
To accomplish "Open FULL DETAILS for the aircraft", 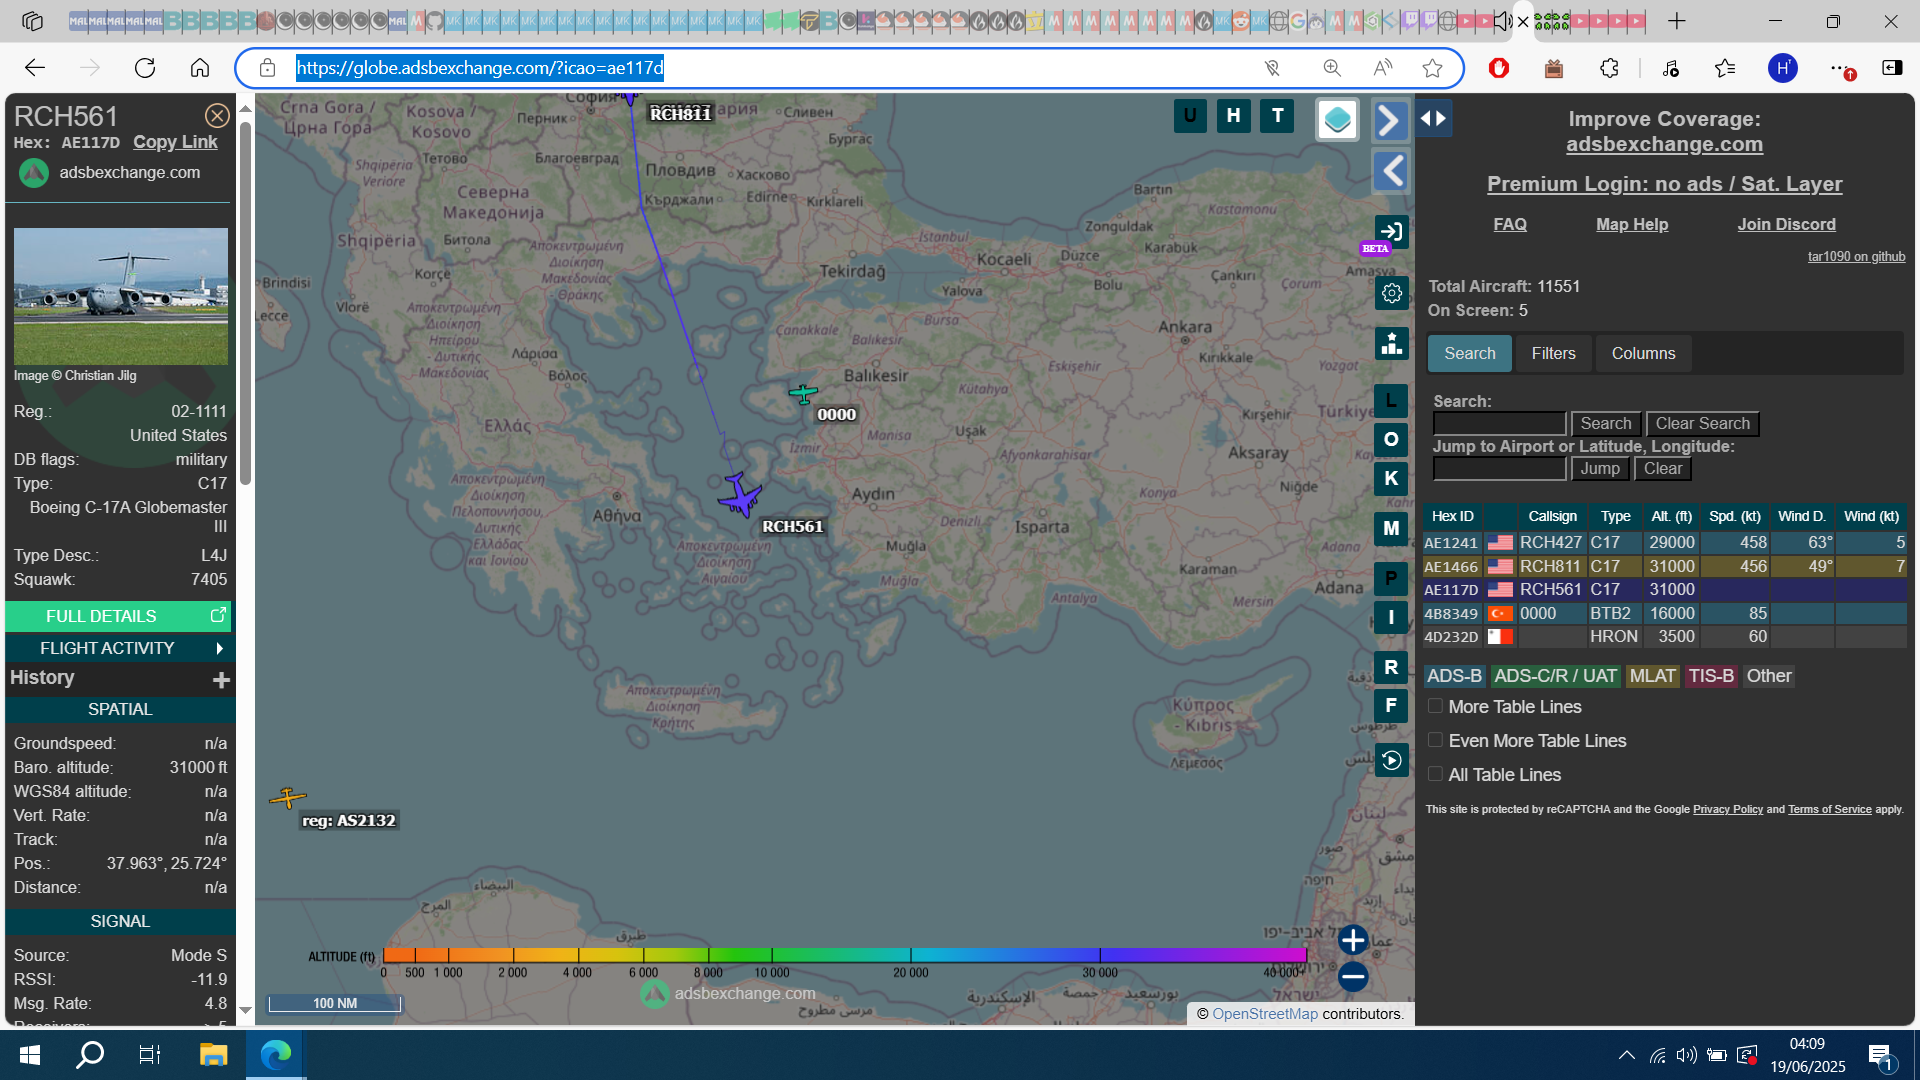I will (x=118, y=617).
